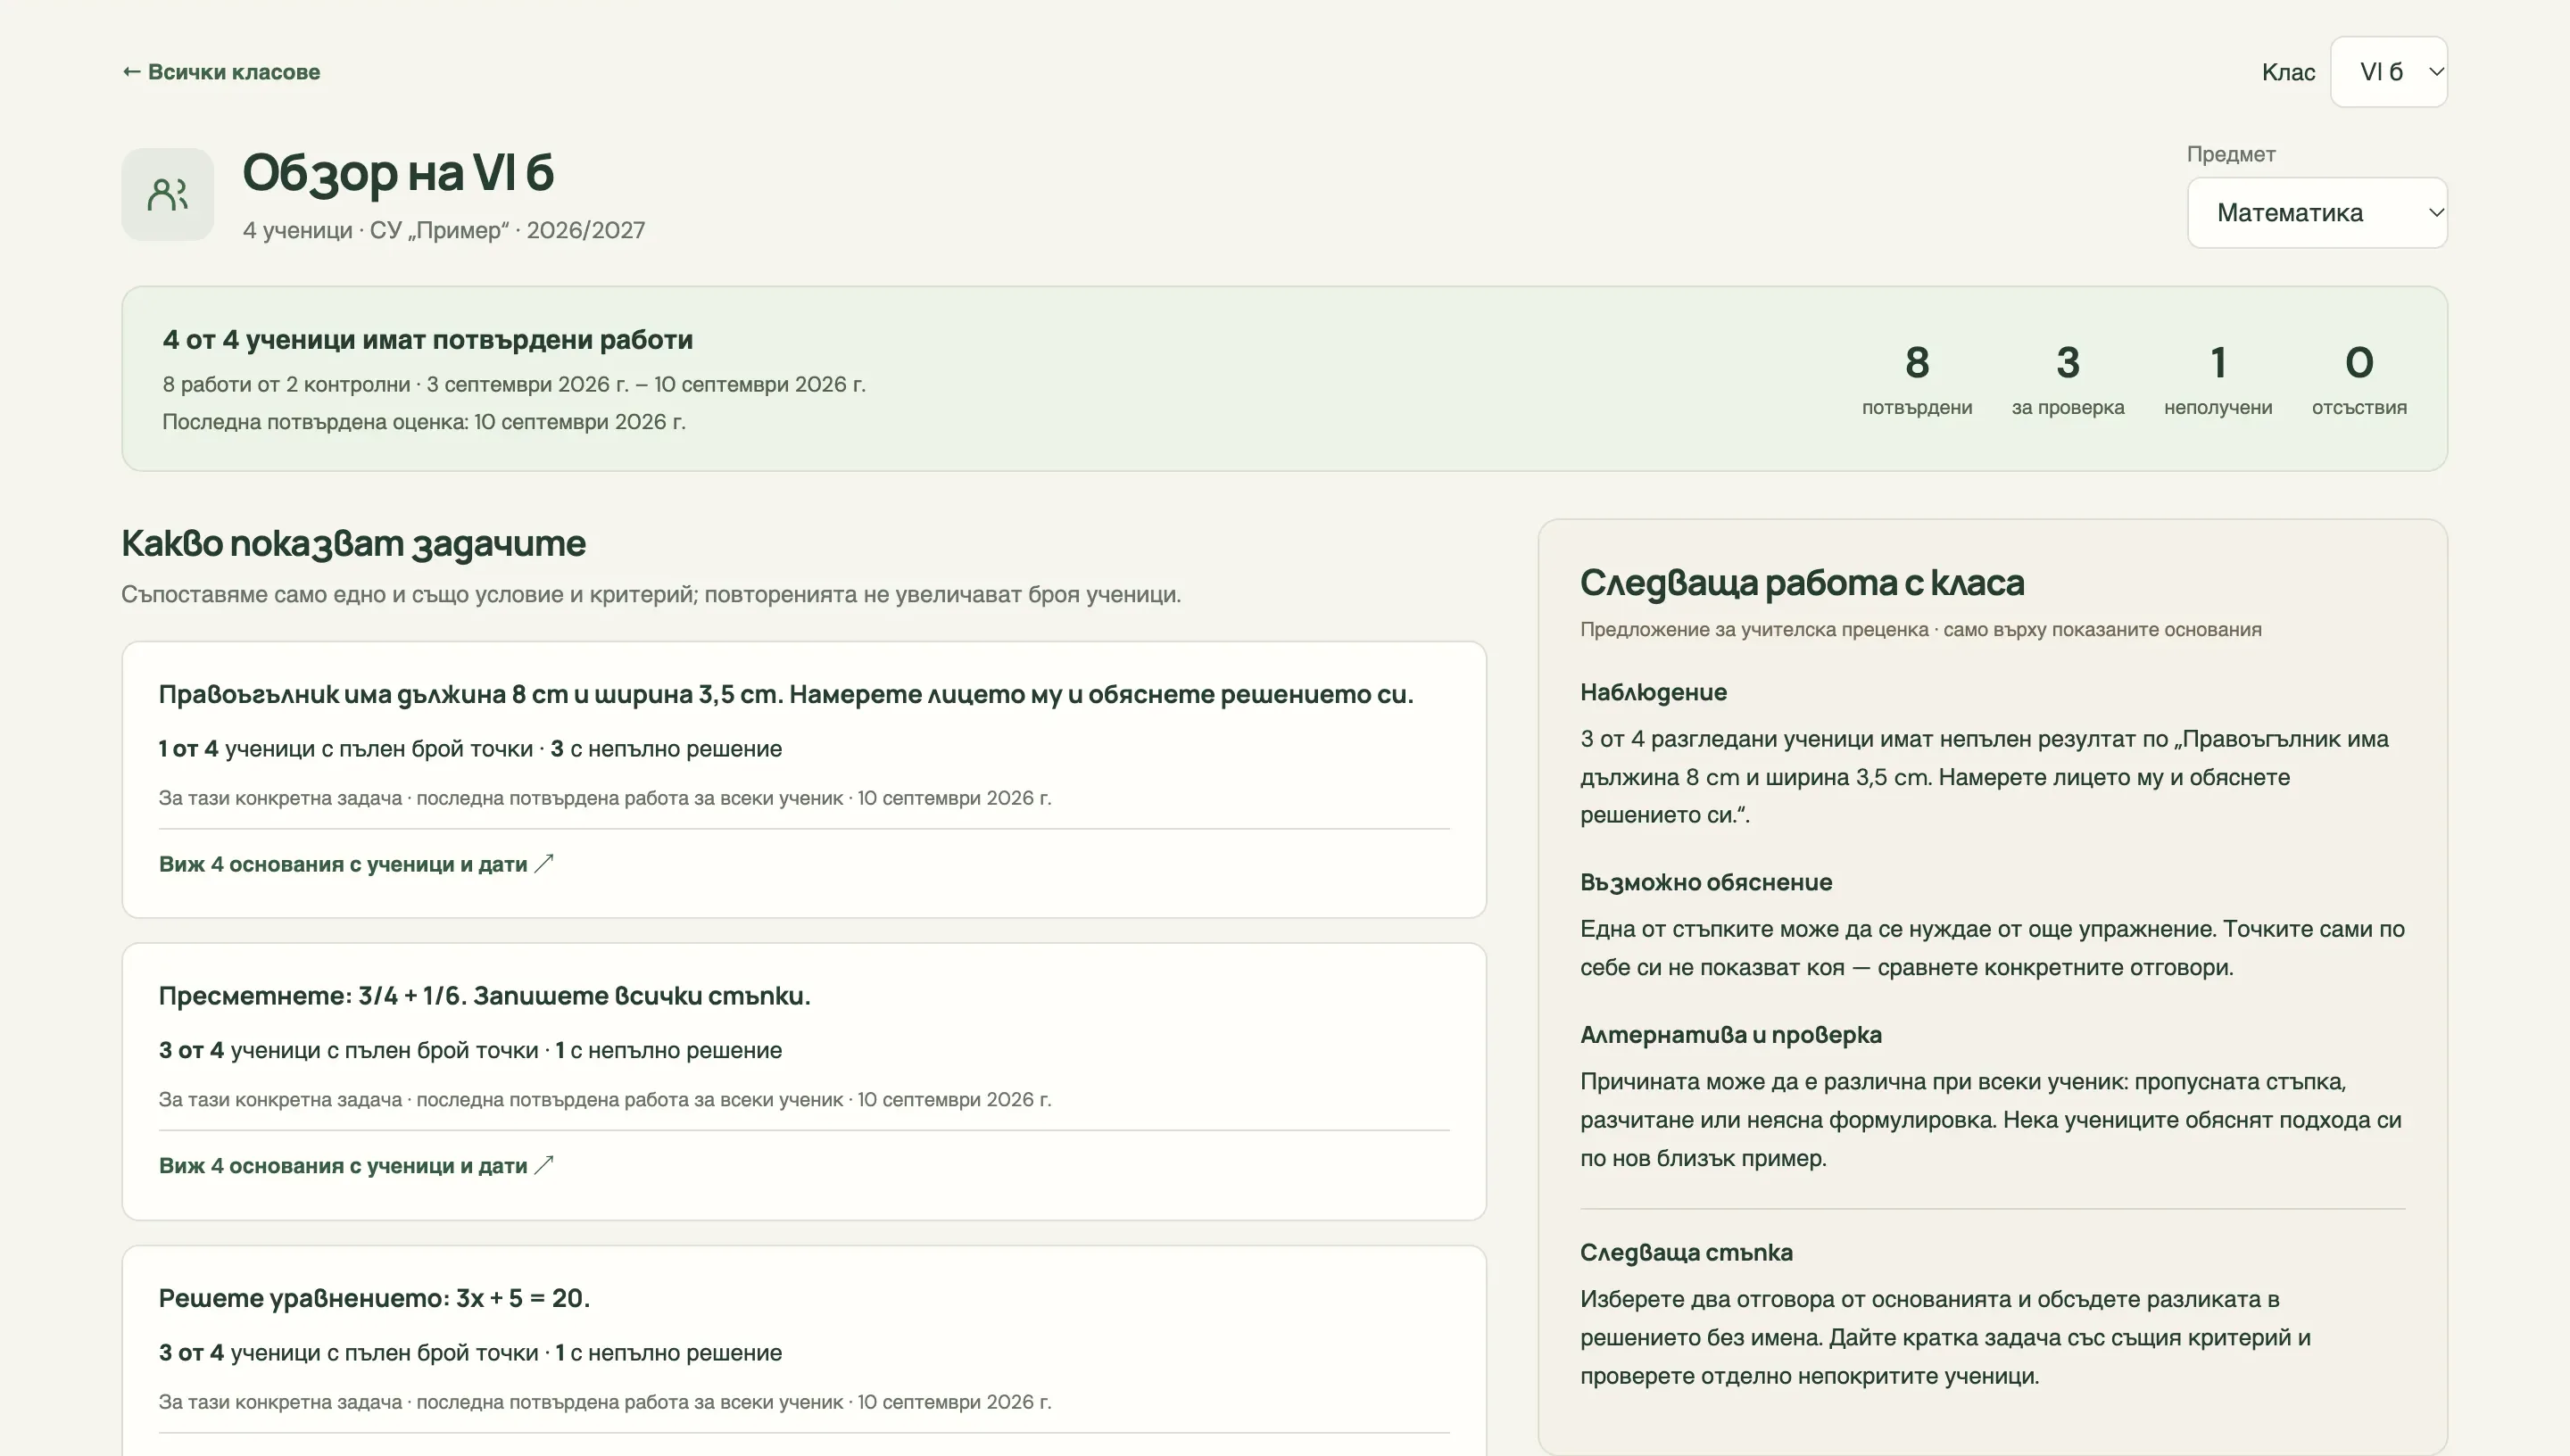
Task: Click the '3 за проверка' statistic
Action: [2068, 379]
